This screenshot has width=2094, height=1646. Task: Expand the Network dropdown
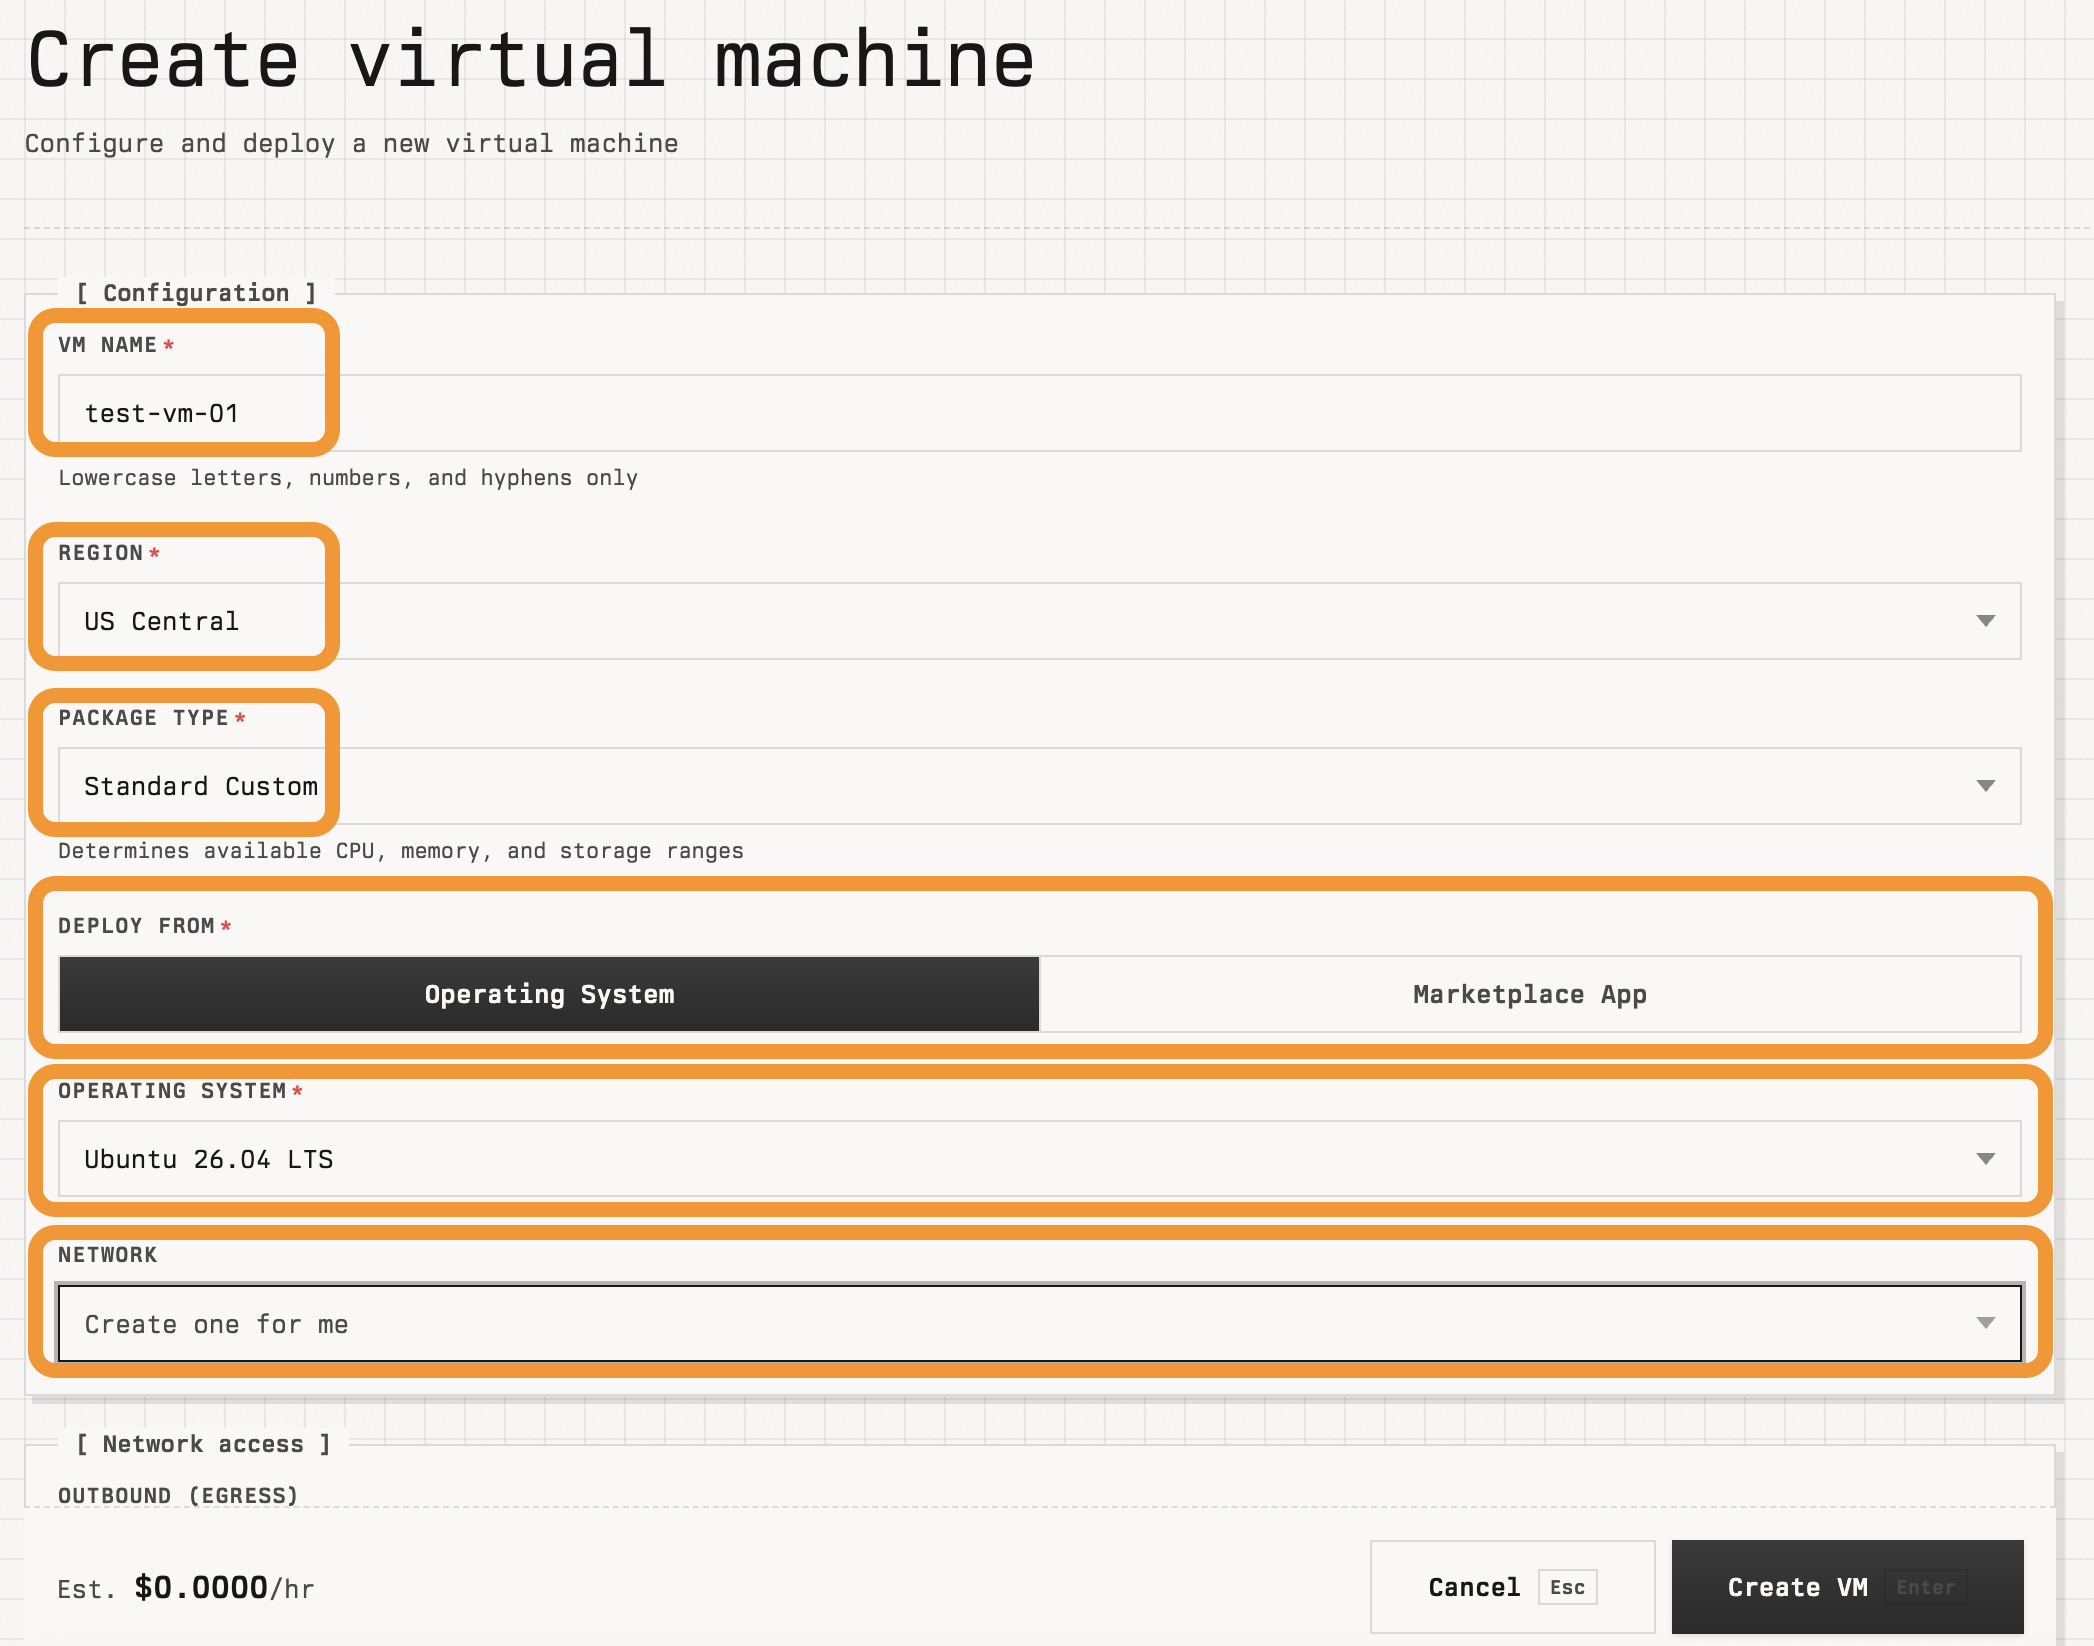click(x=1039, y=1324)
